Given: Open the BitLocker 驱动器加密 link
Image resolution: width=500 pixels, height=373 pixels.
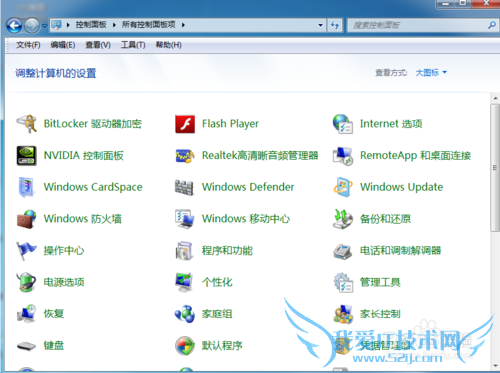Looking at the screenshot, I should (x=93, y=124).
